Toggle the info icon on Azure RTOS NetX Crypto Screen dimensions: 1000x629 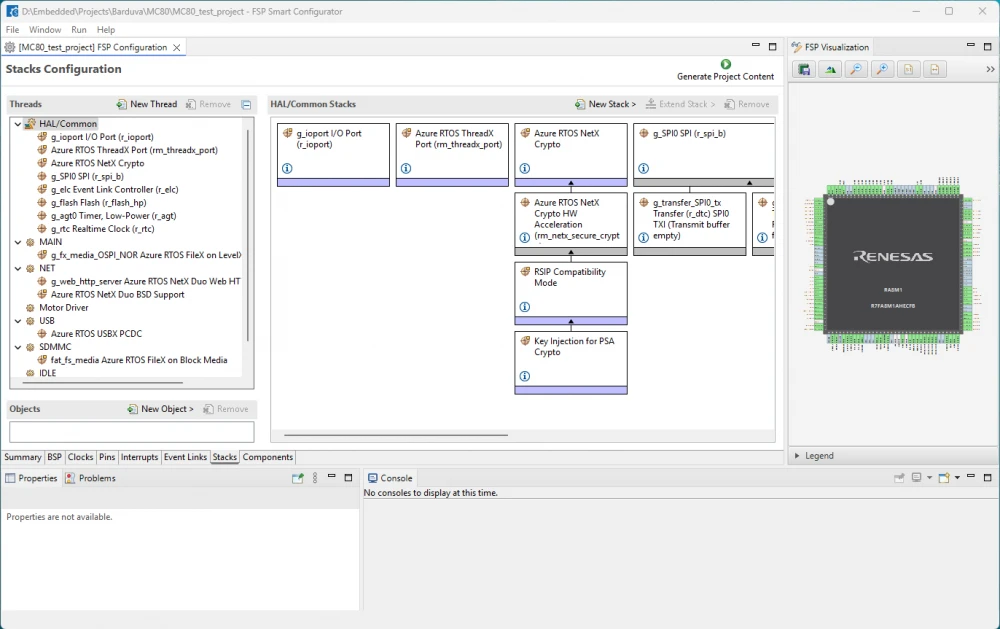[x=525, y=169]
